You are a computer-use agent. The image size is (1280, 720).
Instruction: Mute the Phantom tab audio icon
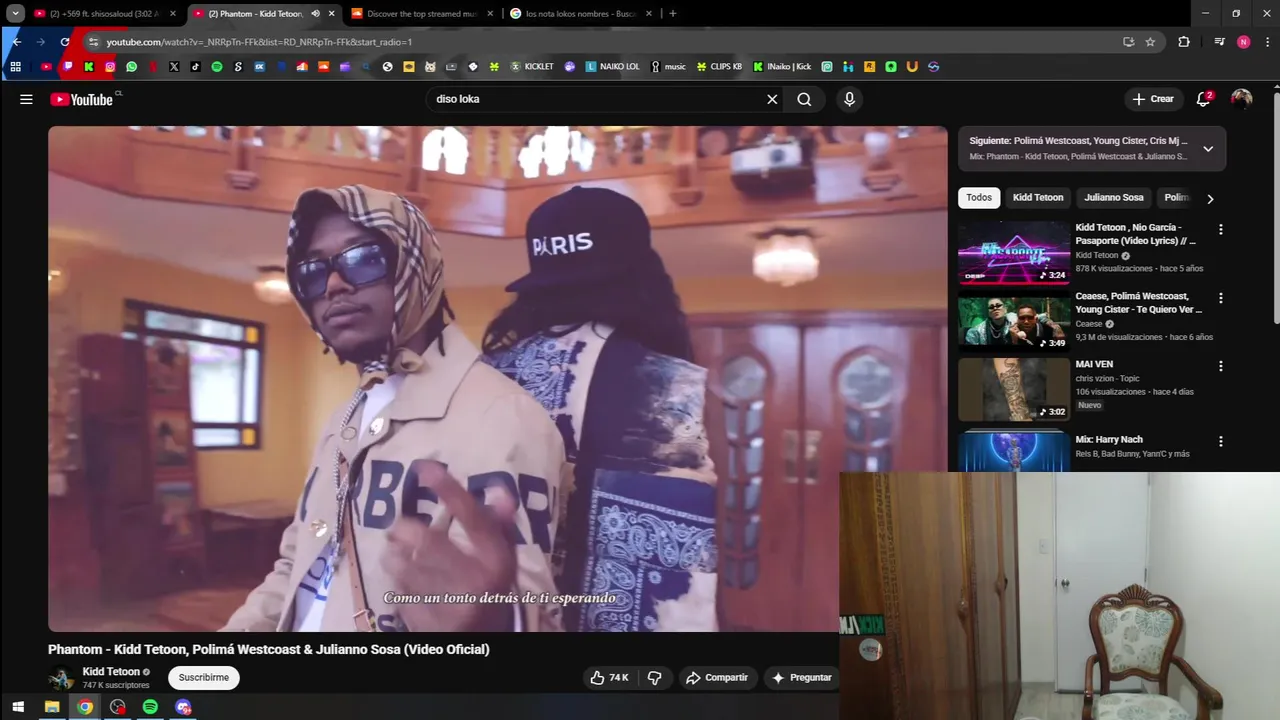(315, 13)
